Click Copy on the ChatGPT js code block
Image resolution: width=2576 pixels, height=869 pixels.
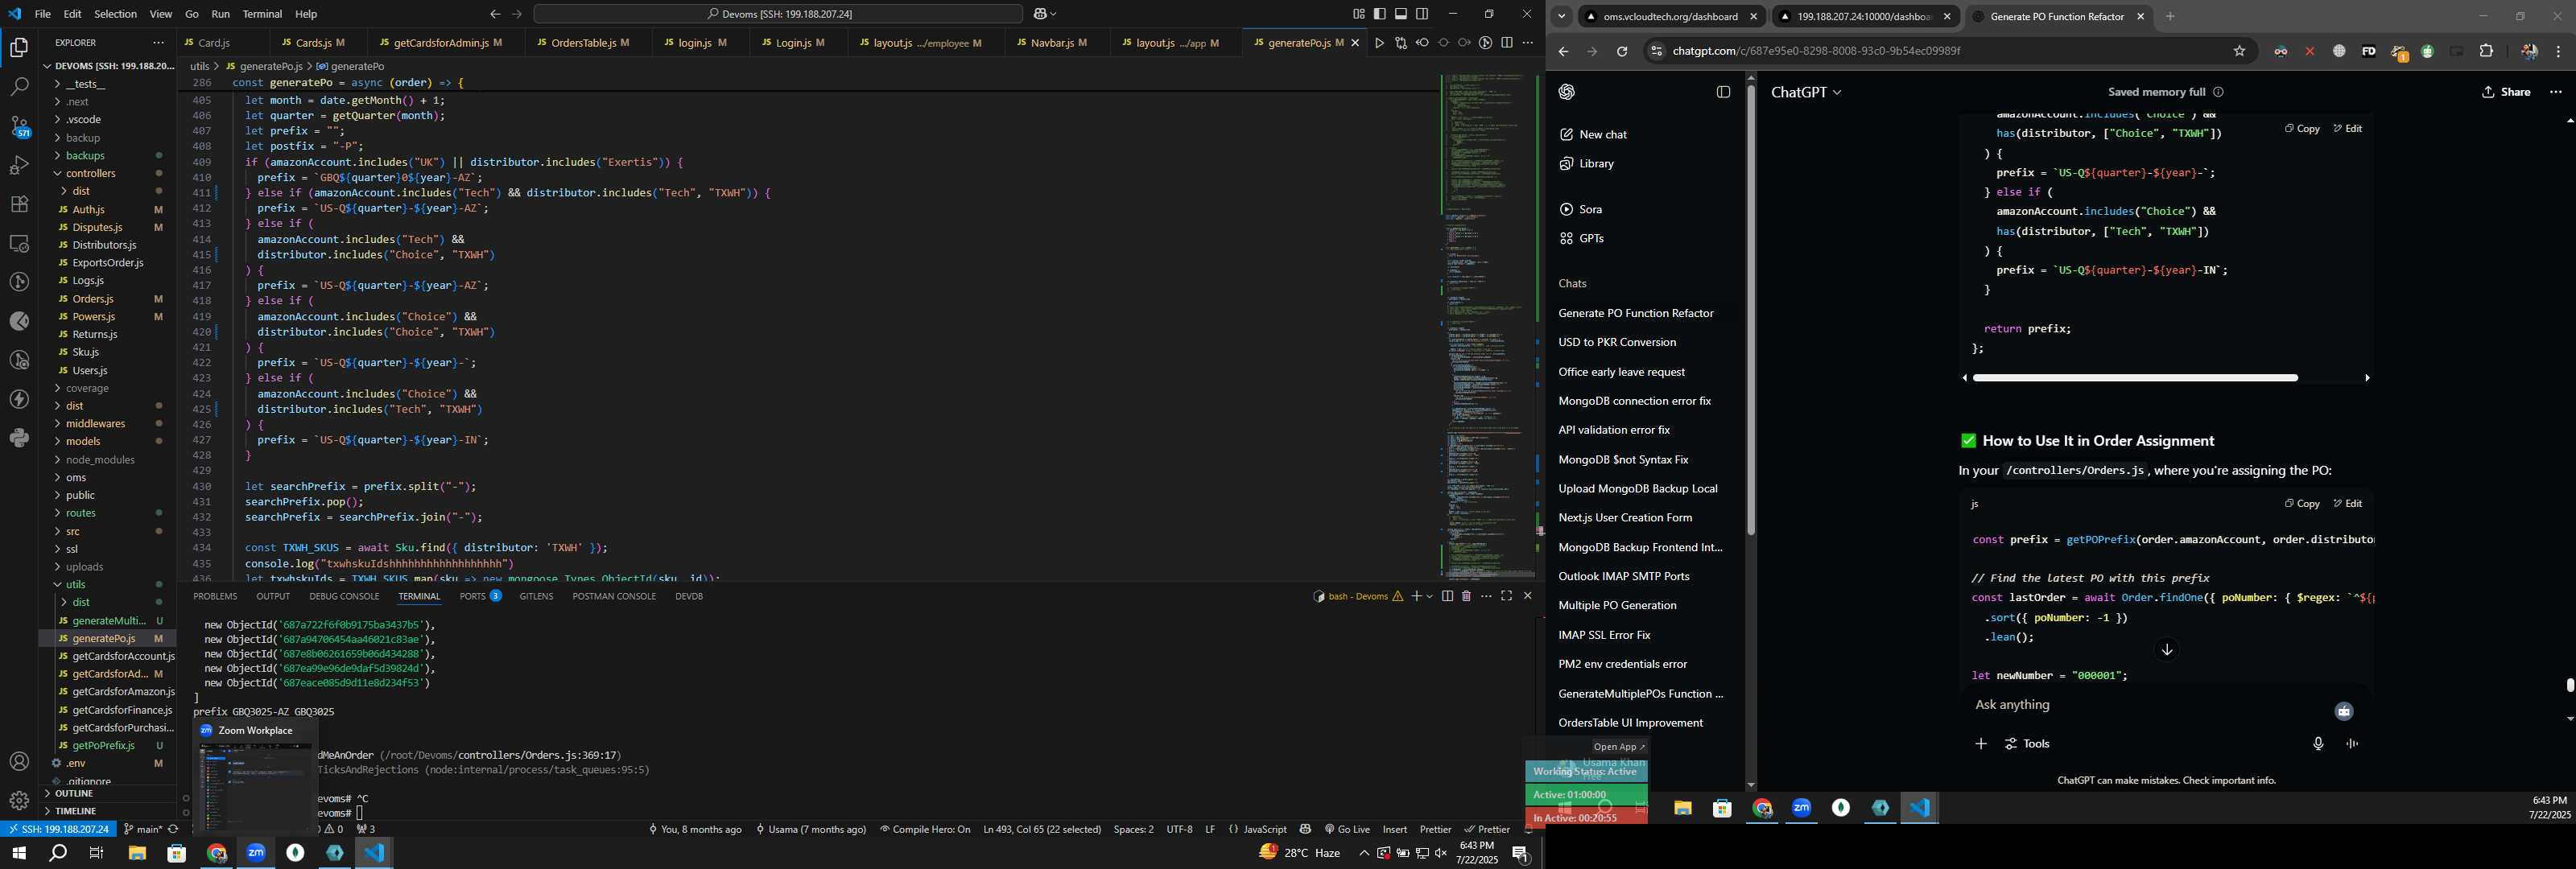(x=2302, y=504)
